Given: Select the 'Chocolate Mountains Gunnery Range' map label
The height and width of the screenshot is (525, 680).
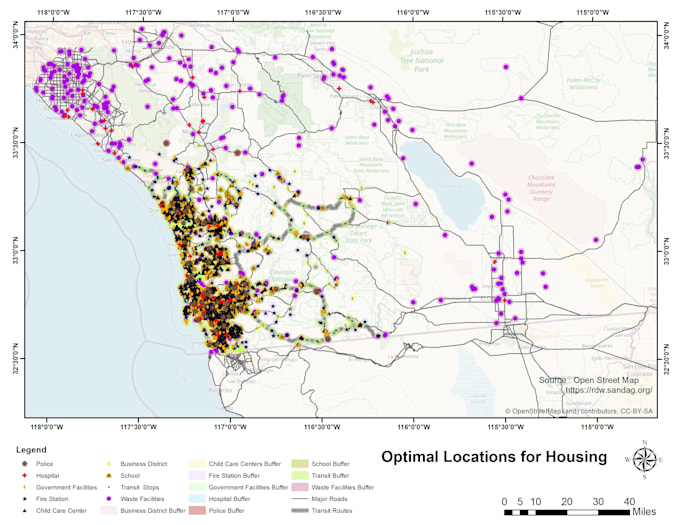Looking at the screenshot, I should tap(541, 188).
